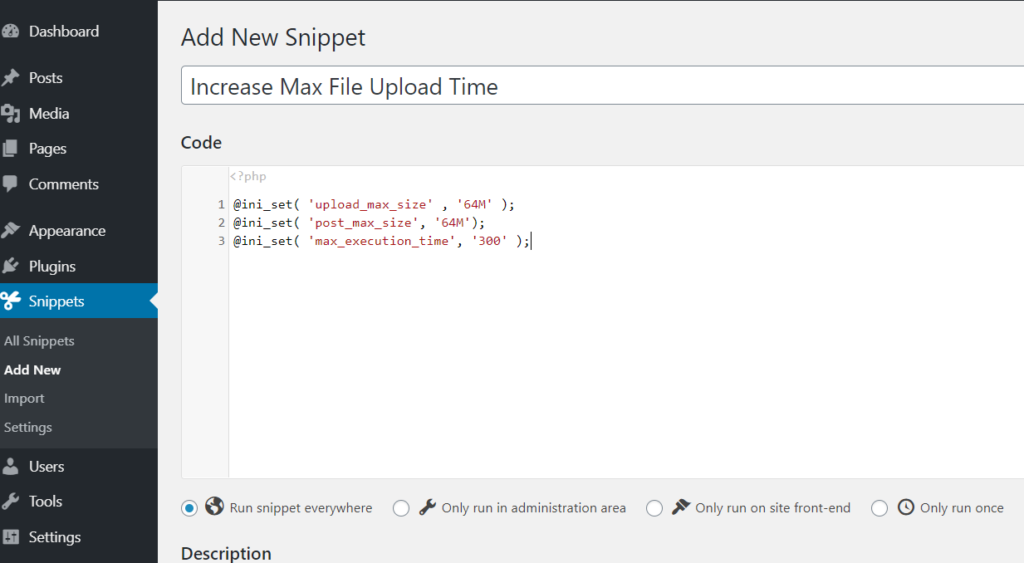Click the Snippets scissors icon

coord(10,300)
